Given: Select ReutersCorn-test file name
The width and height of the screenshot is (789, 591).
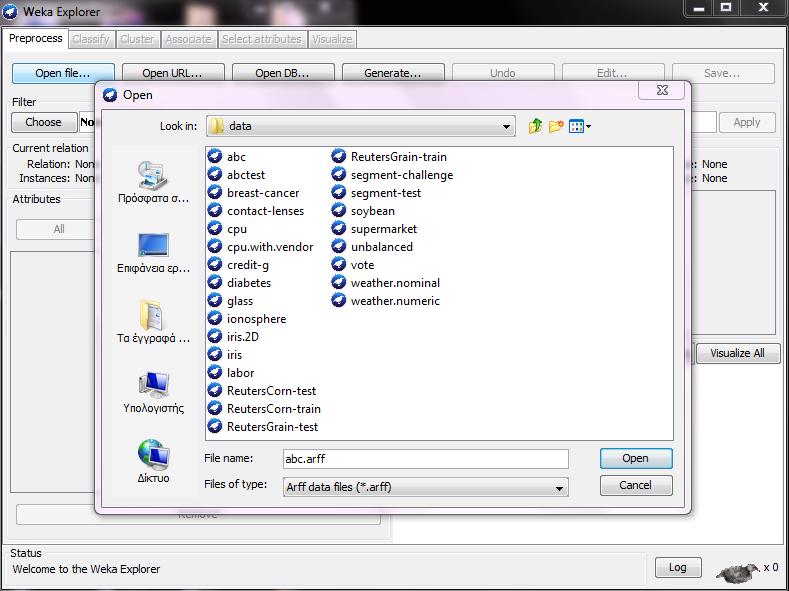Looking at the screenshot, I should click(x=272, y=391).
